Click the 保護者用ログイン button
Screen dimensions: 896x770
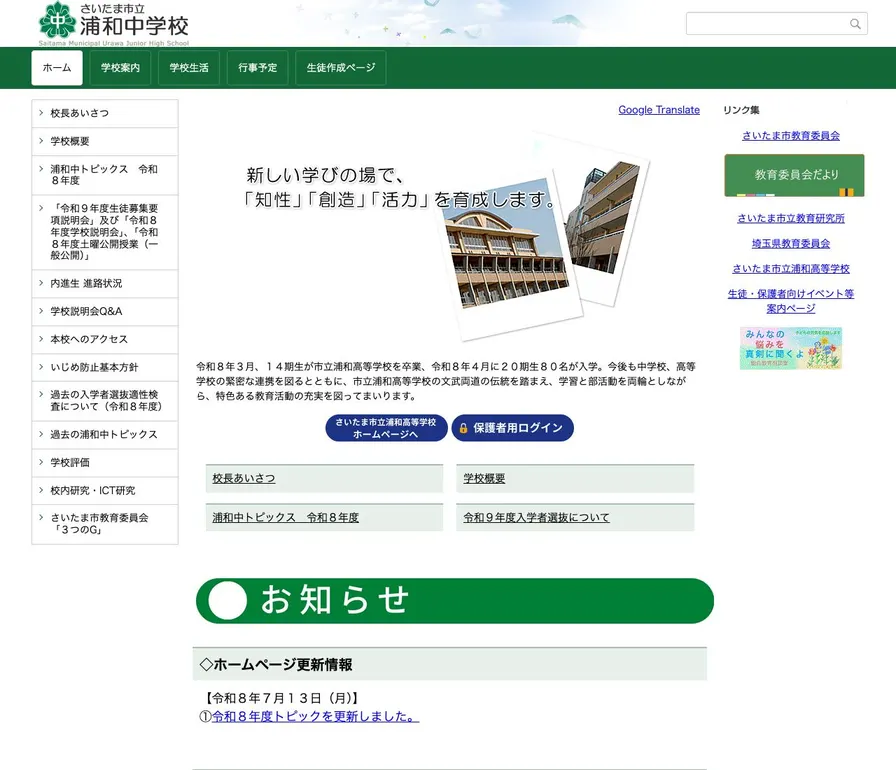[x=513, y=428]
